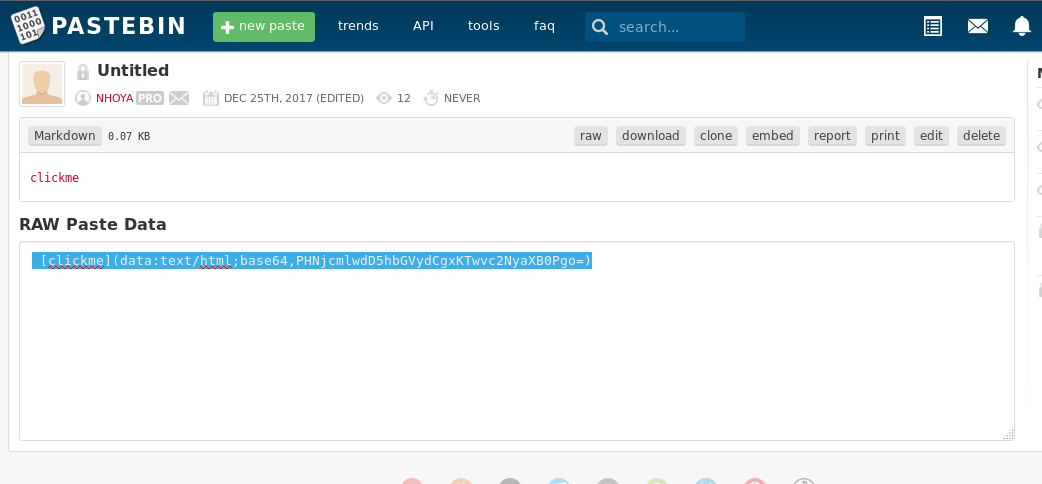This screenshot has height=484, width=1042.
Task: Click the user avatar thumbnail
Action: [42, 84]
